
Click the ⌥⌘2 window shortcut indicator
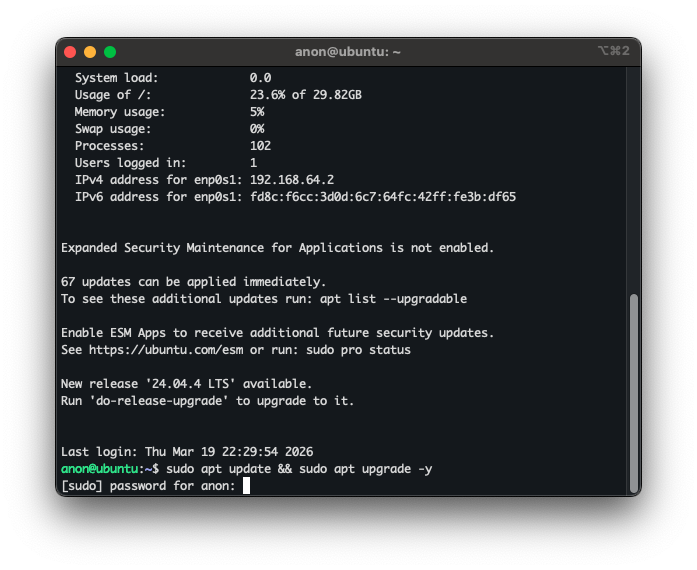click(613, 51)
